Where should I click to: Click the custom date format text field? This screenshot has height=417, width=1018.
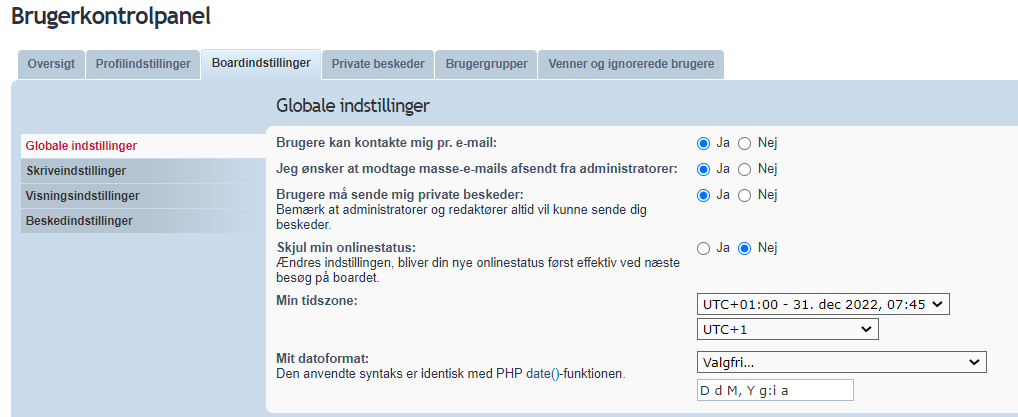(x=775, y=390)
